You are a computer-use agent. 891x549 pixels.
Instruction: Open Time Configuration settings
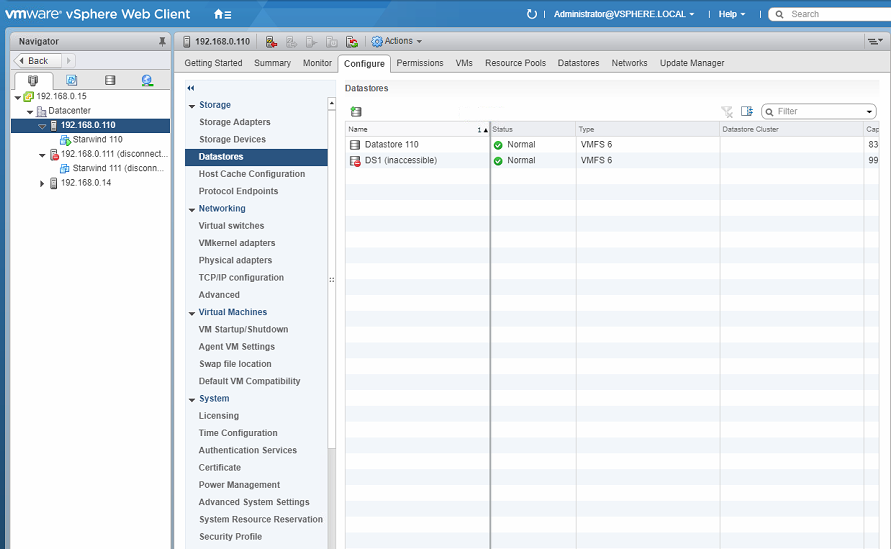point(238,433)
